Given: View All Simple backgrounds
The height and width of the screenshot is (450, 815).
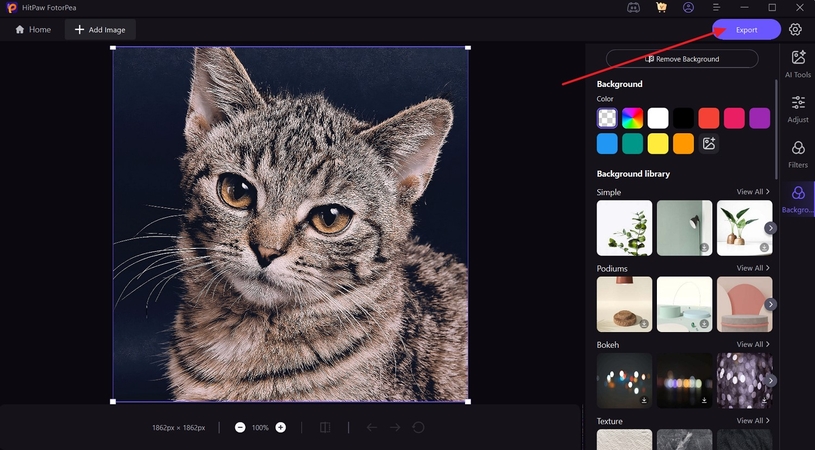Looking at the screenshot, I should point(753,192).
